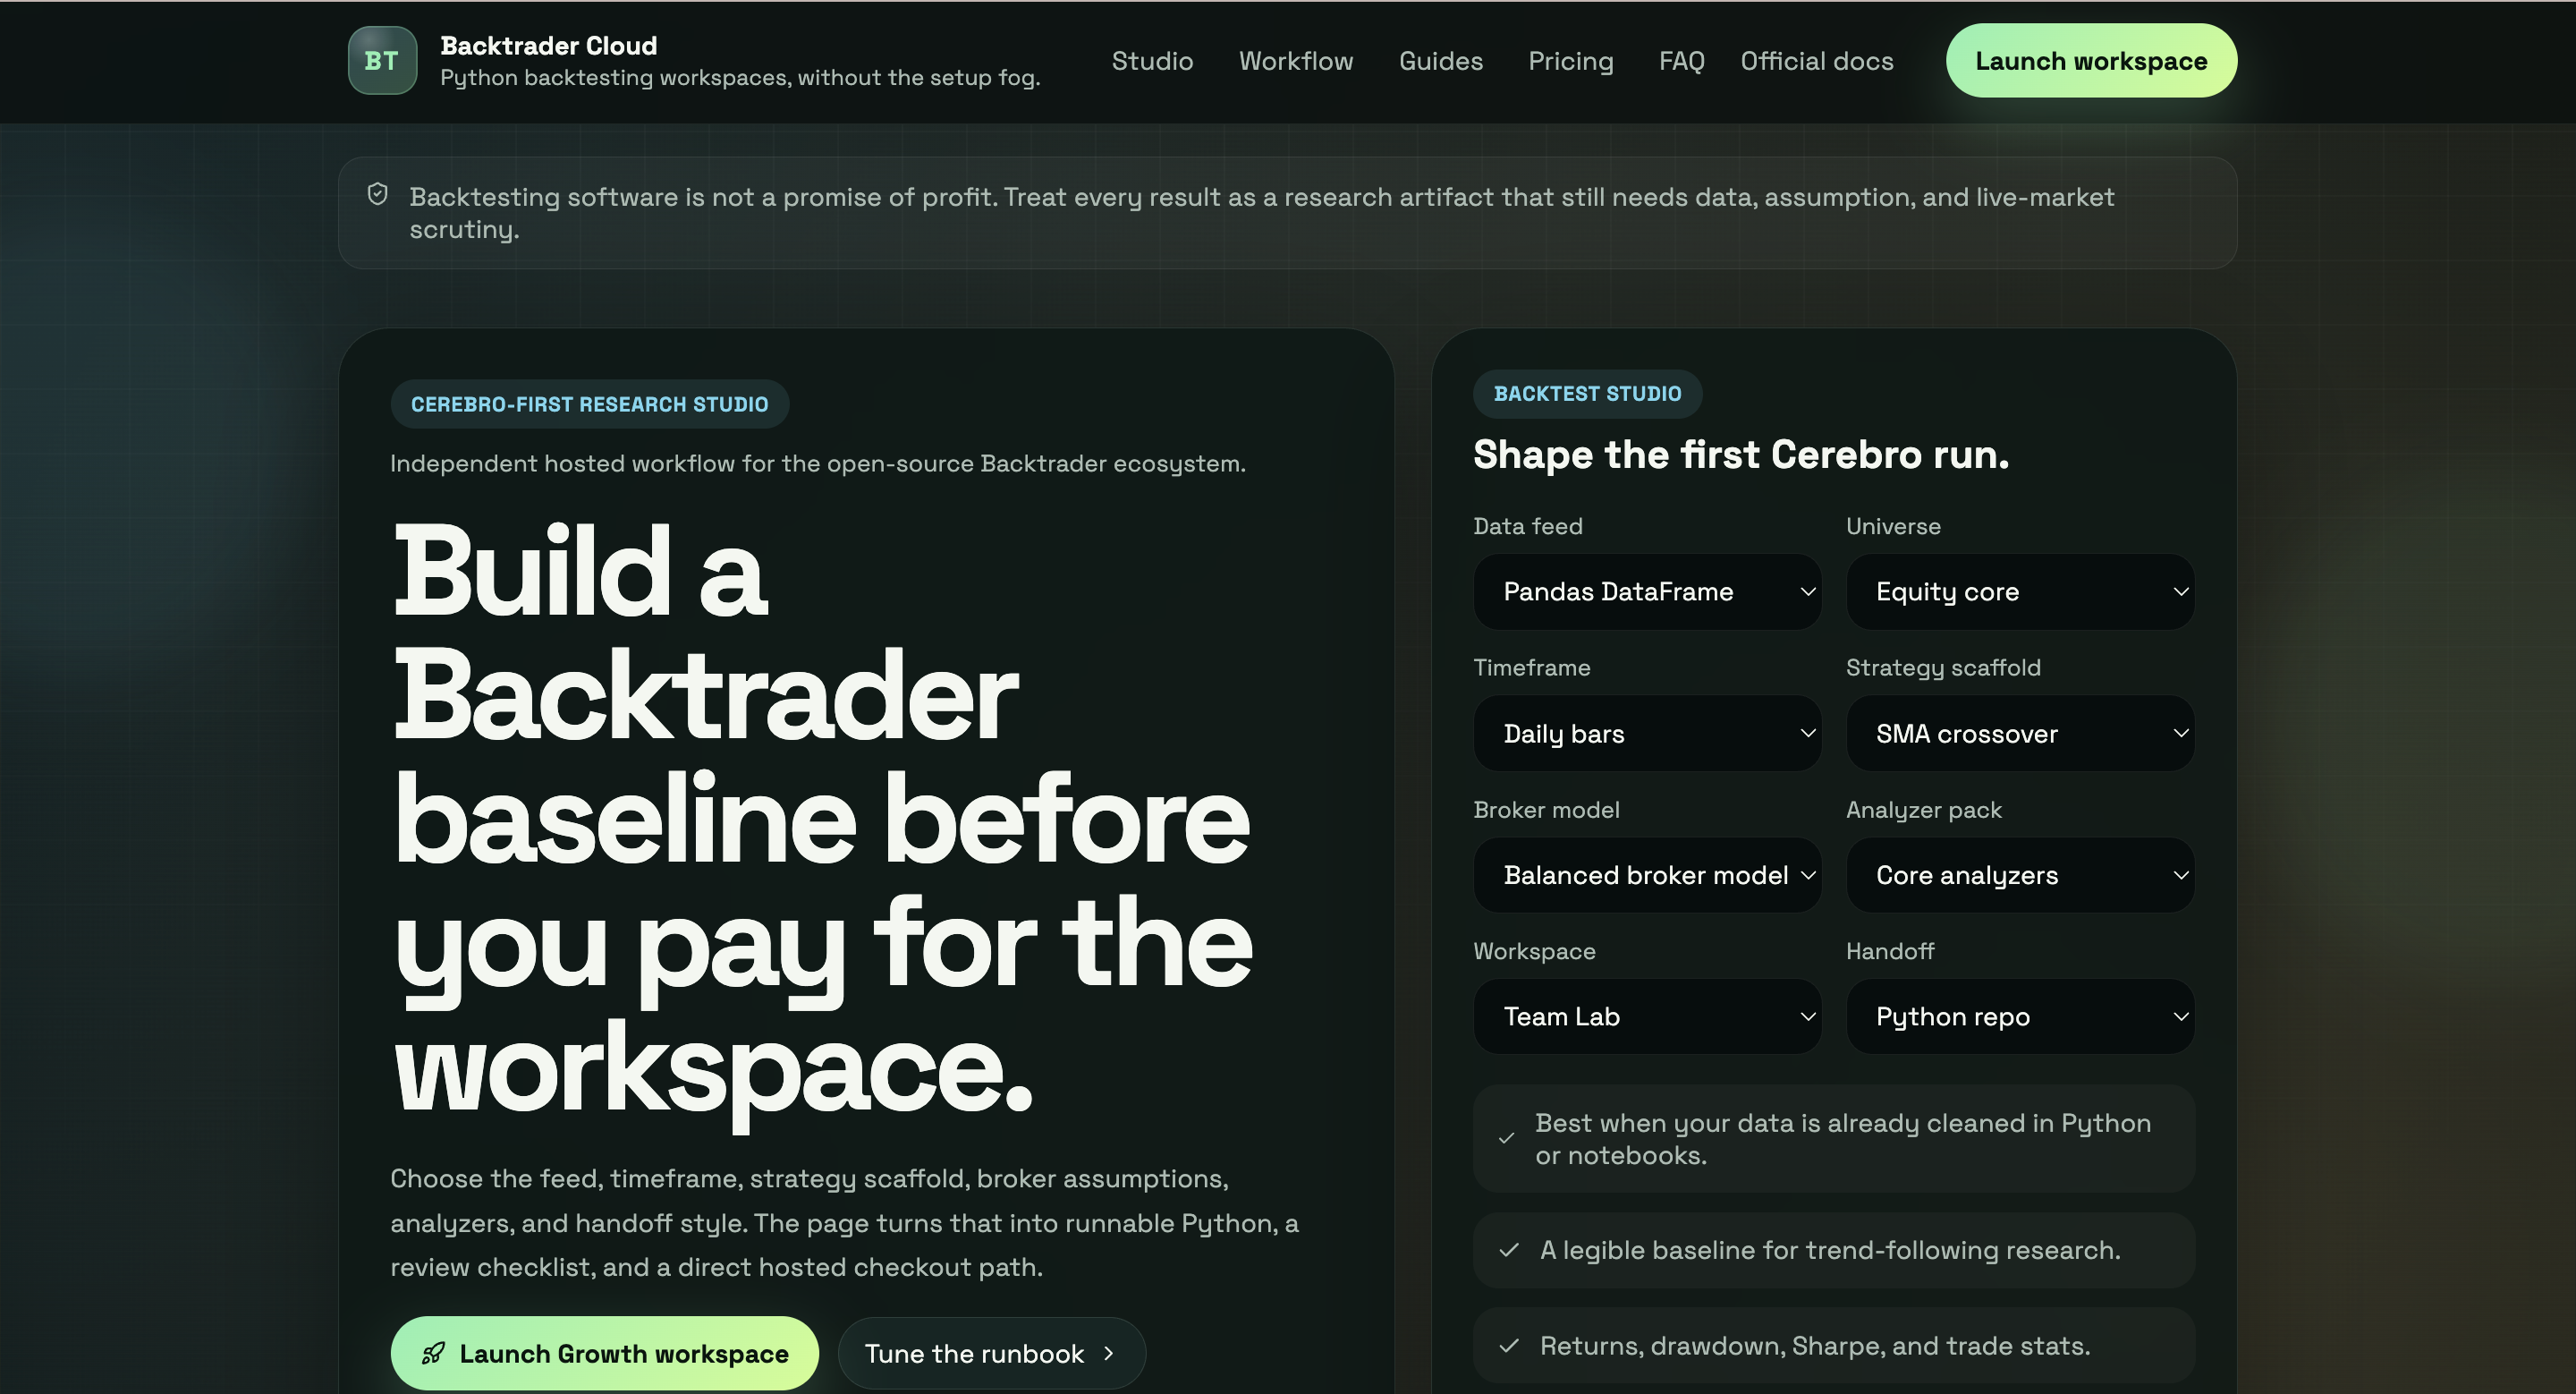Expand the Timeframe dropdown showing Daily bars
The image size is (2576, 1394).
1647,734
